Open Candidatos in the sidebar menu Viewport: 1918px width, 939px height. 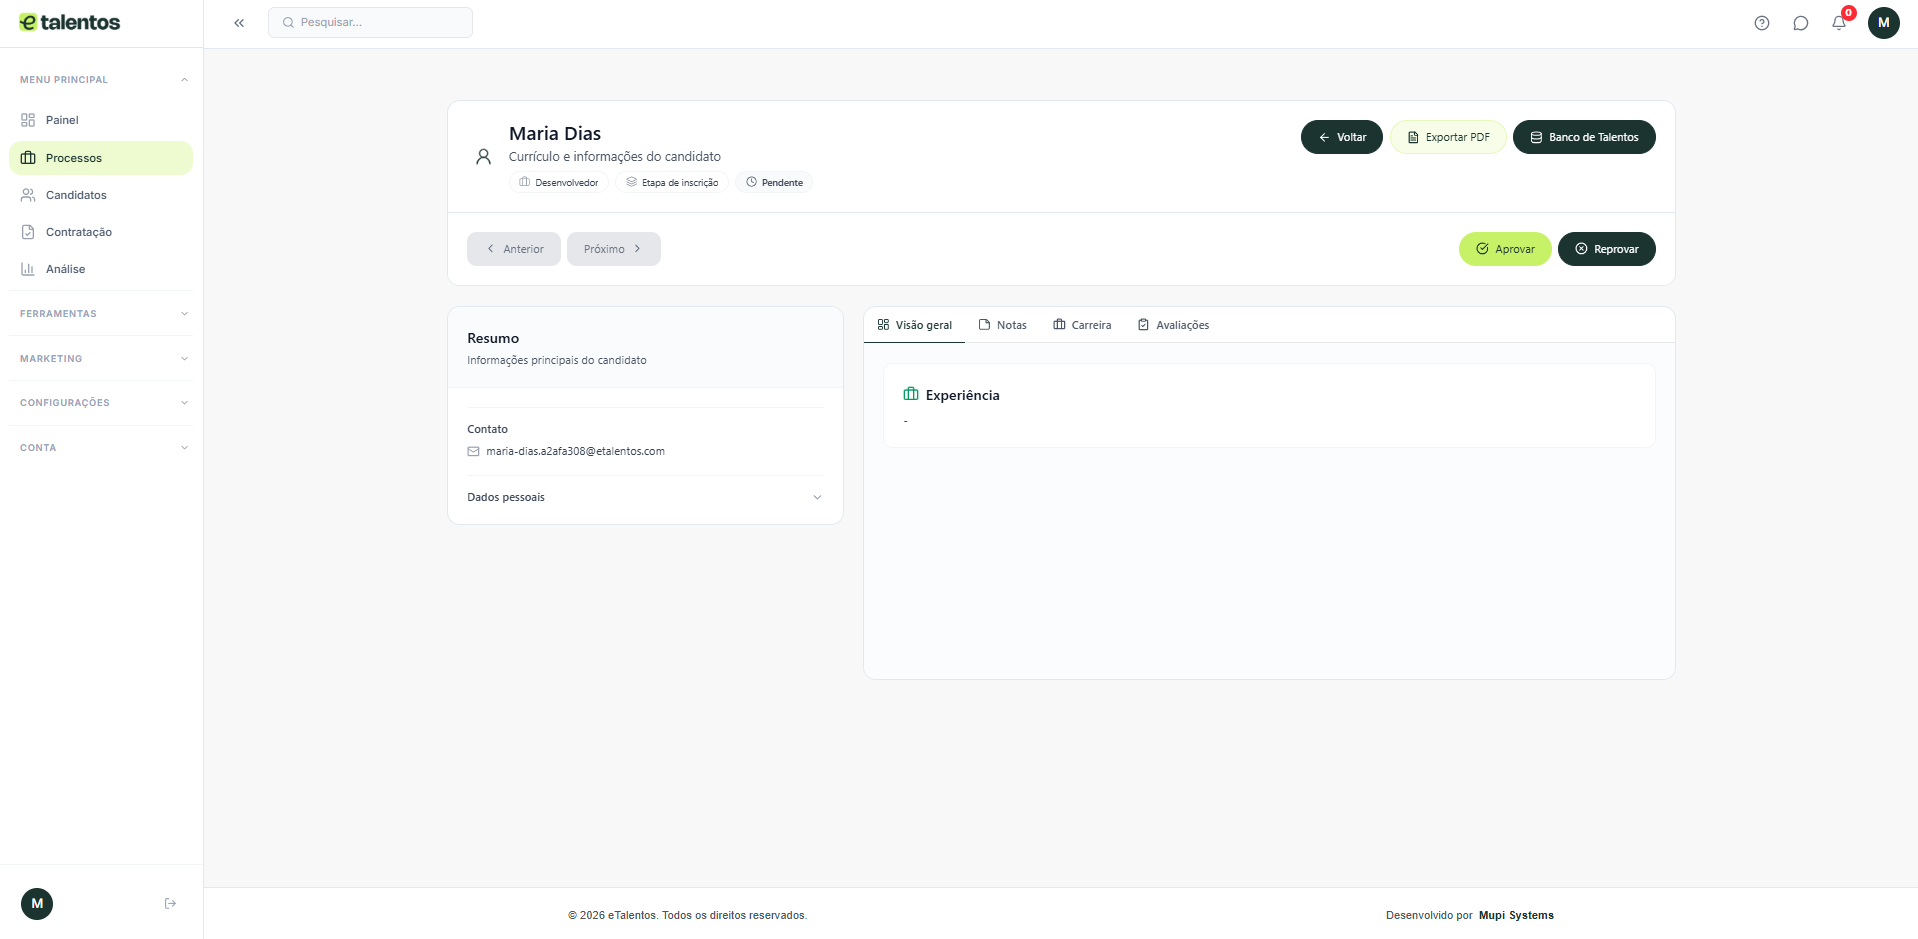[76, 195]
